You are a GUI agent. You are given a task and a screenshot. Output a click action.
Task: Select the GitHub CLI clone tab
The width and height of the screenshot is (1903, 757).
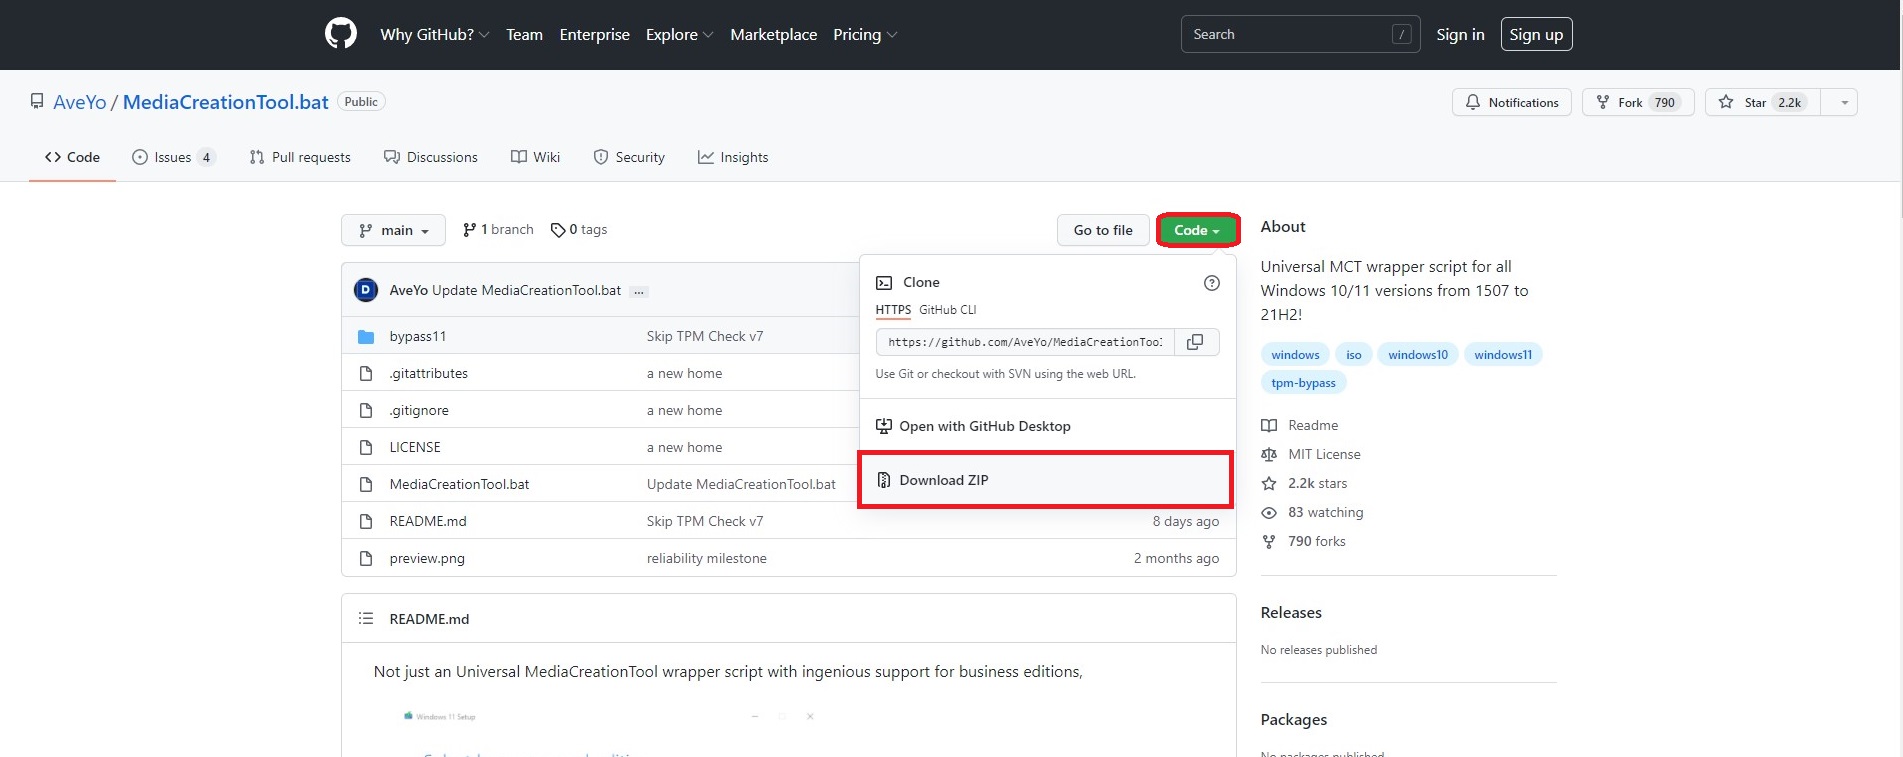click(947, 310)
